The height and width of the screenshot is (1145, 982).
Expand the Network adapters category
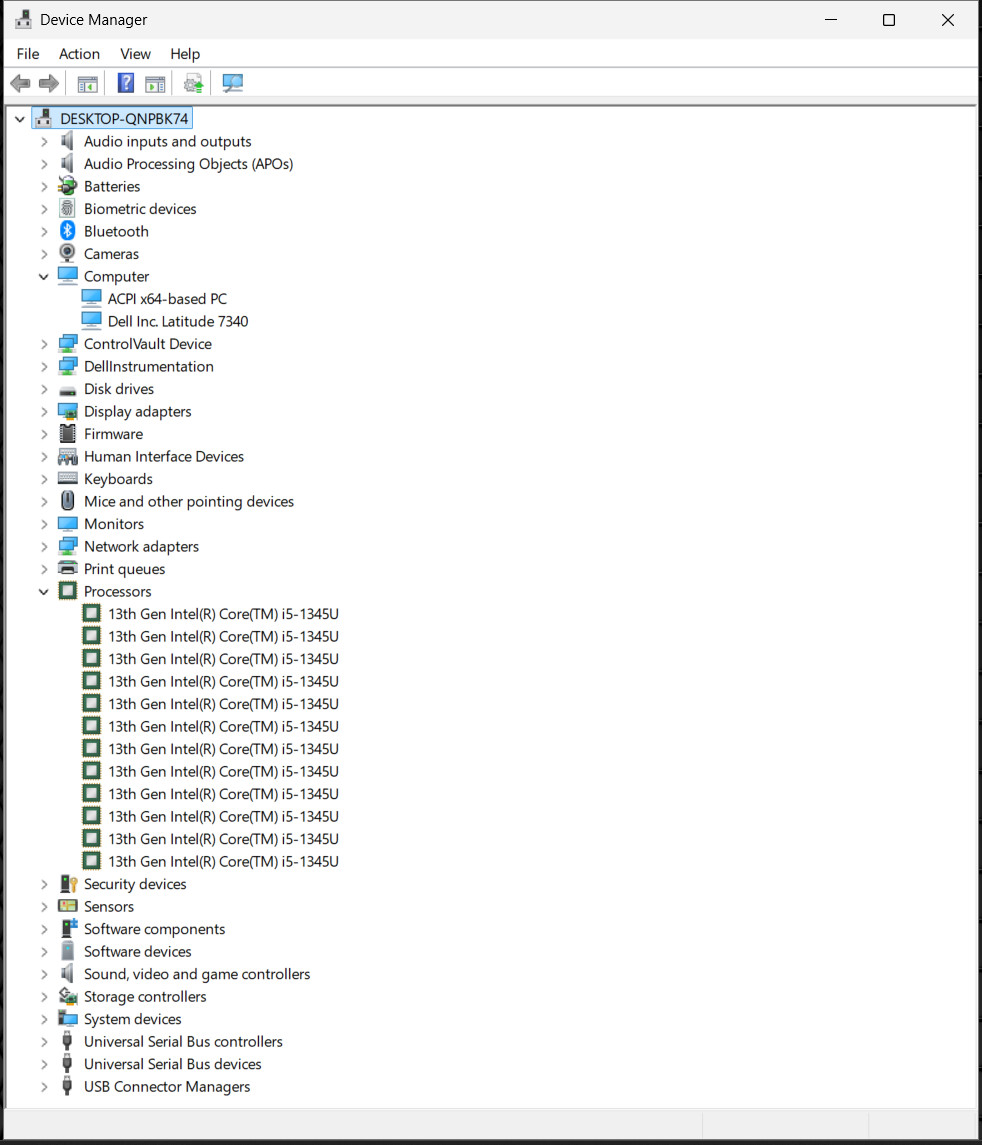44,546
